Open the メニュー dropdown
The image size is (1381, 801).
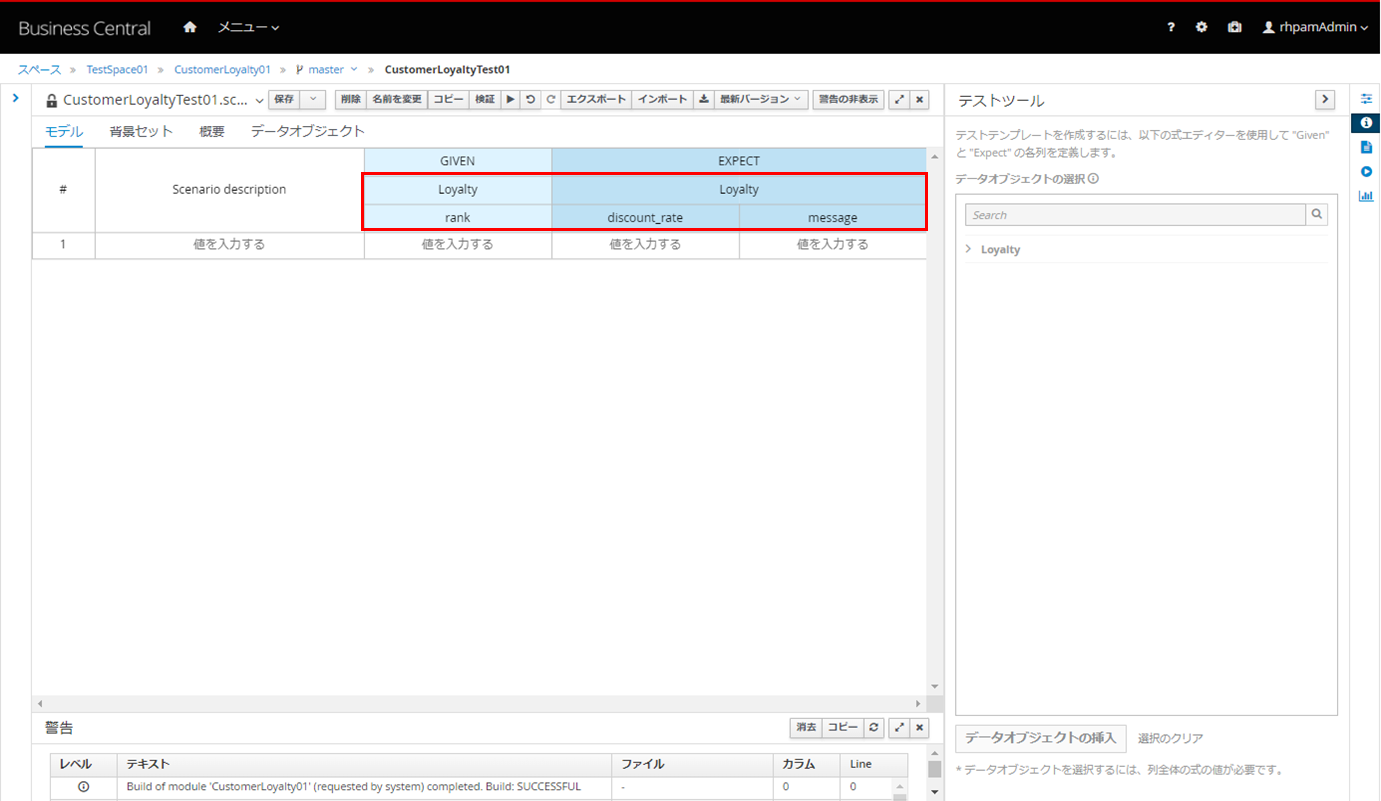click(x=249, y=27)
